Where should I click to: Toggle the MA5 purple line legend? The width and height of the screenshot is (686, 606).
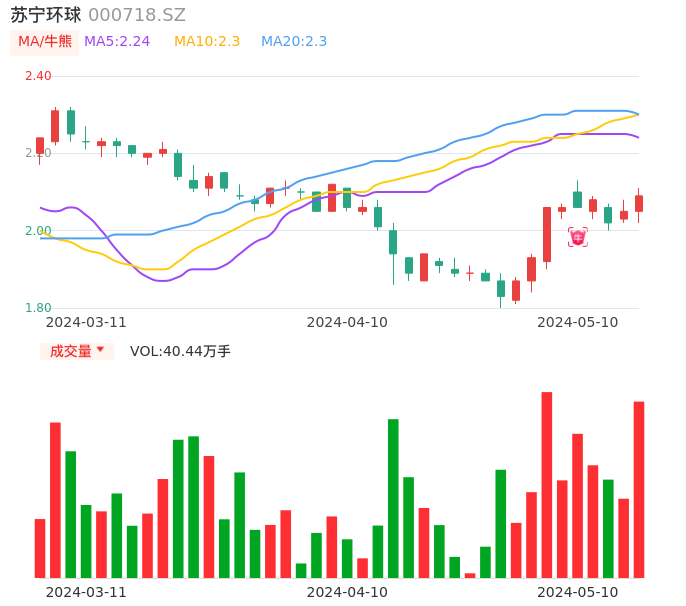[x=117, y=42]
